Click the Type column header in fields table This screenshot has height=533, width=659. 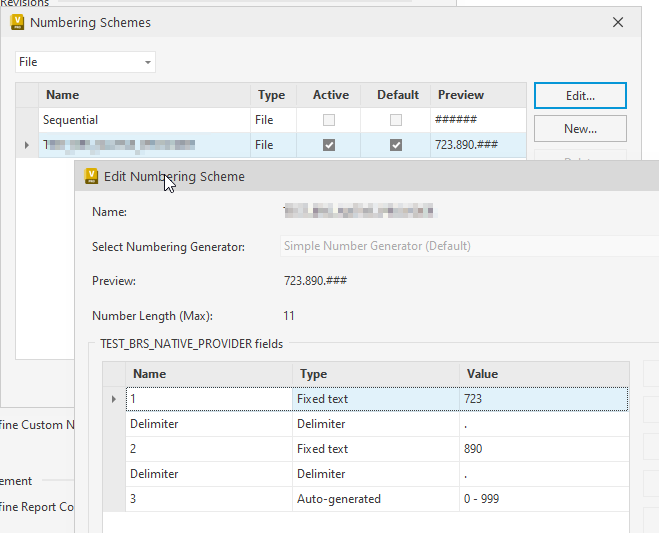376,374
